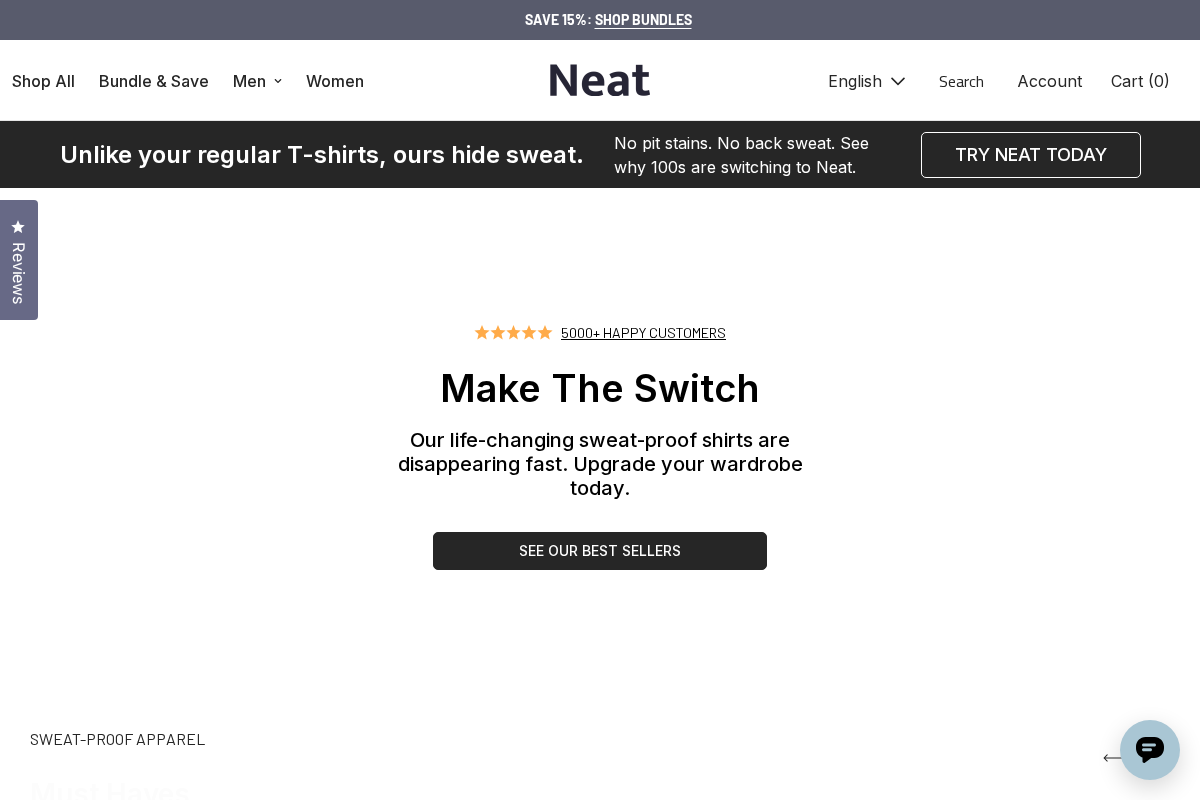Open the live chat widget
The width and height of the screenshot is (1200, 800).
(1149, 749)
